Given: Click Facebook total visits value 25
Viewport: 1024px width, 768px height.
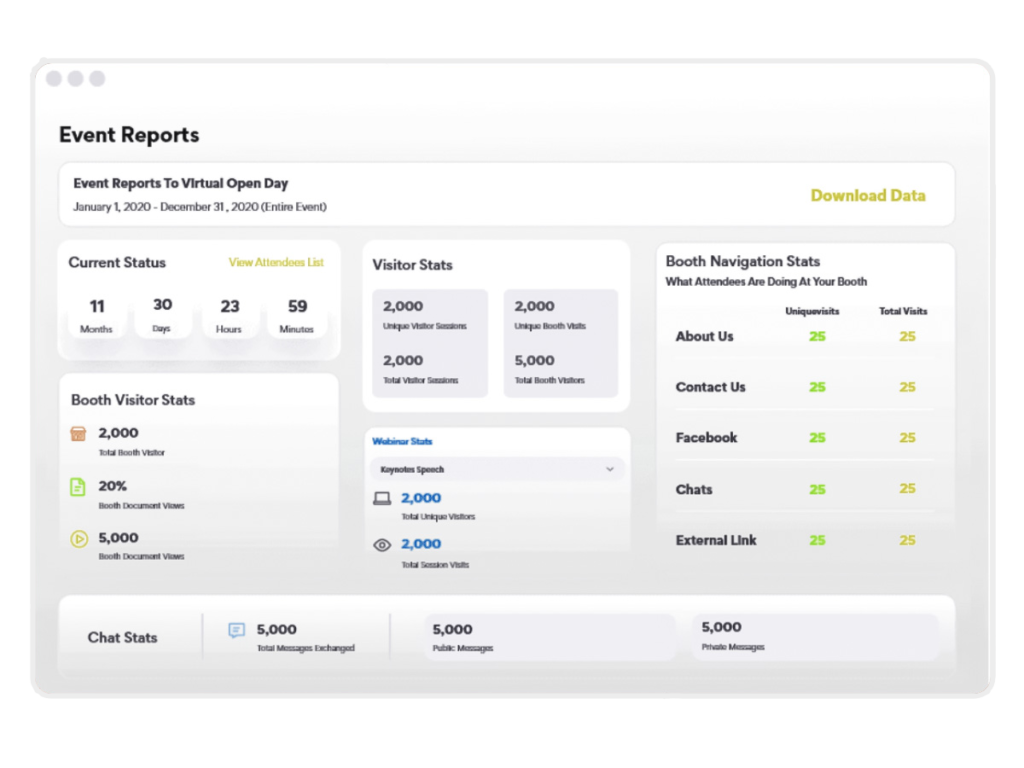Looking at the screenshot, I should pyautogui.click(x=907, y=438).
